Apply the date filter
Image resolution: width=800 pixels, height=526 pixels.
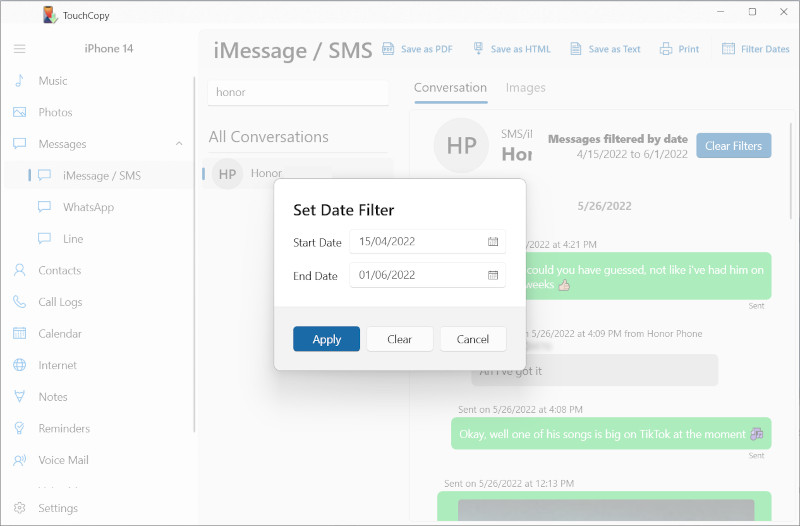point(327,339)
